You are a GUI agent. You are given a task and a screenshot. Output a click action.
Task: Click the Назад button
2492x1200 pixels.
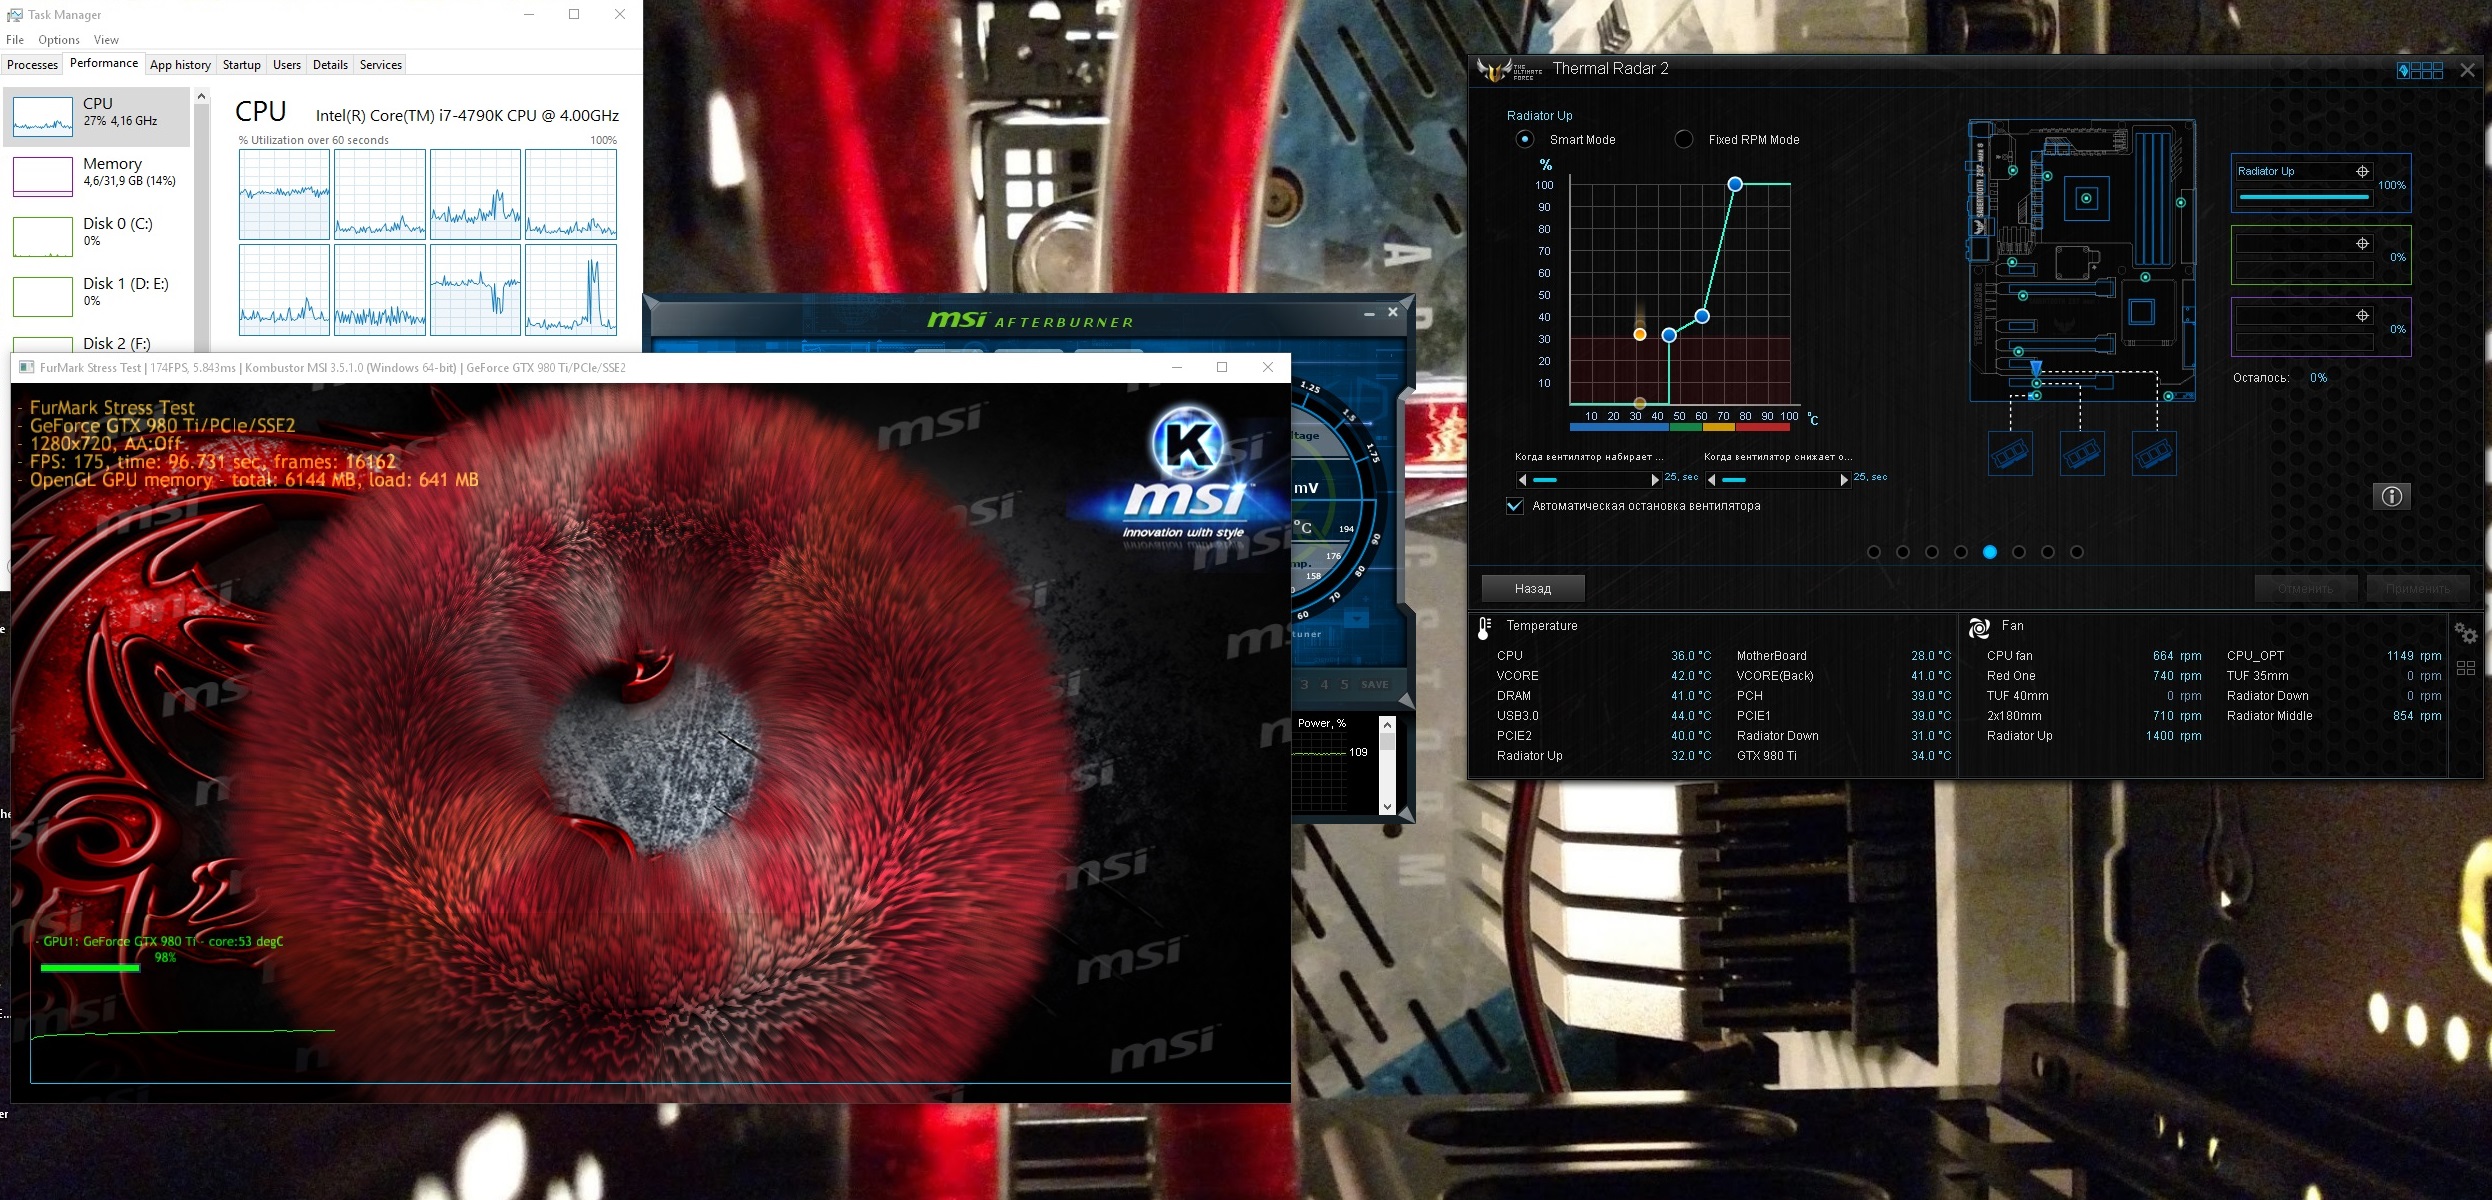pos(1532,589)
